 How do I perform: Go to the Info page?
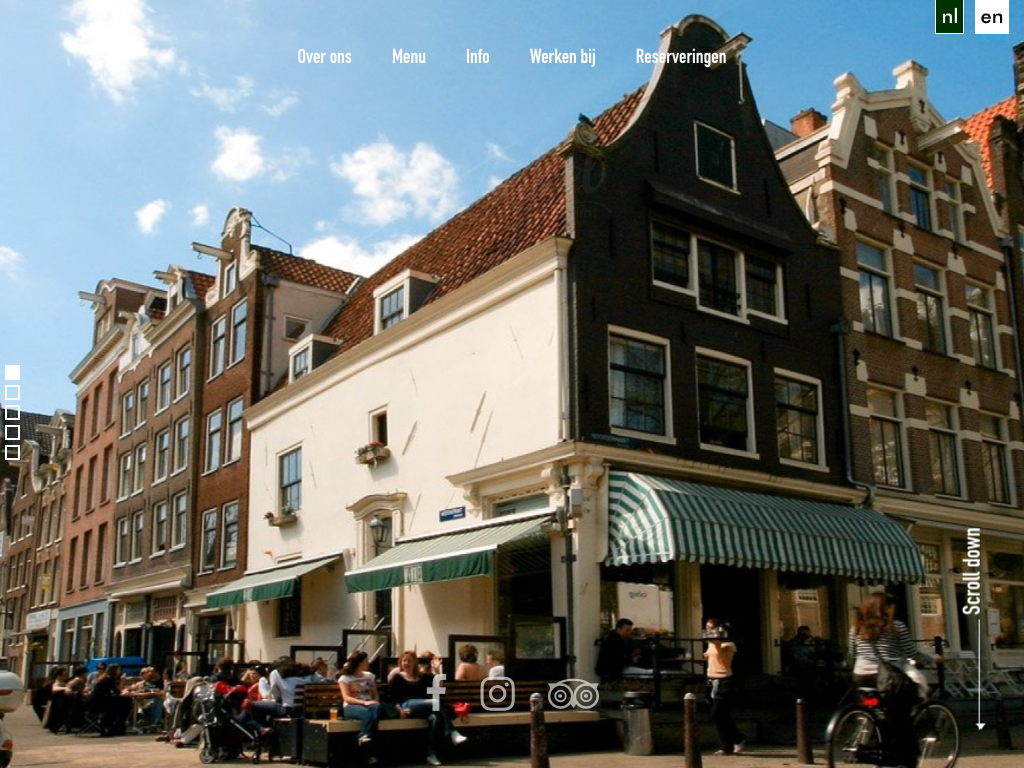[x=477, y=57]
